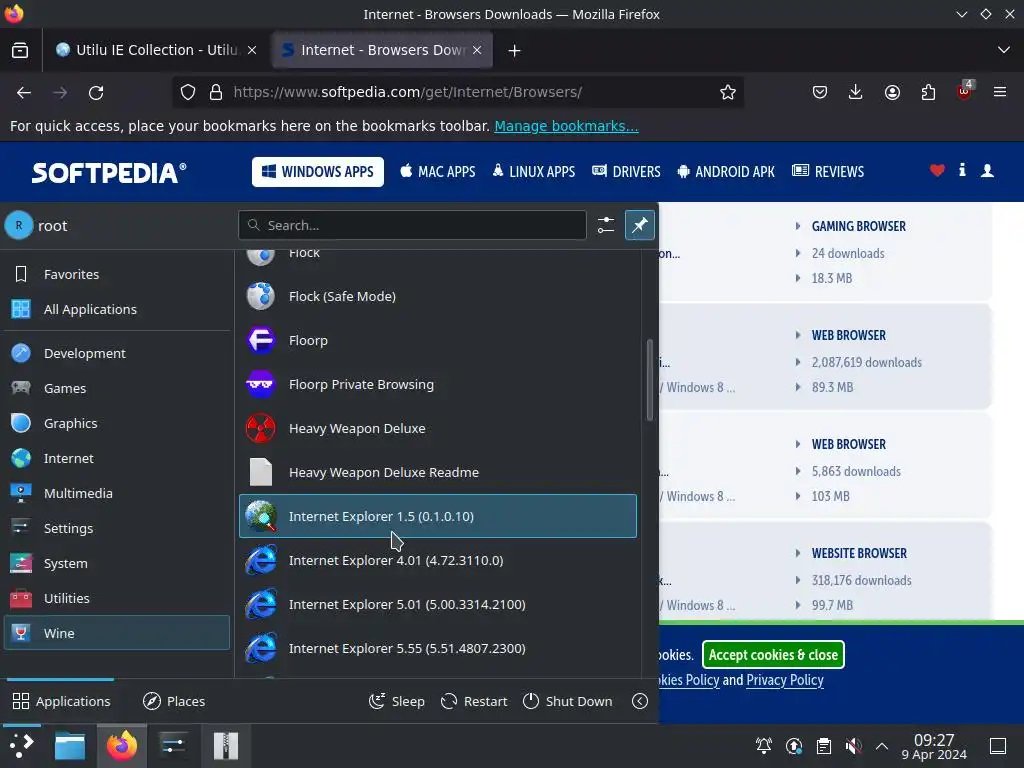Expand the list all tabs chevron
This screenshot has height=768, width=1024.
pos(1004,50)
